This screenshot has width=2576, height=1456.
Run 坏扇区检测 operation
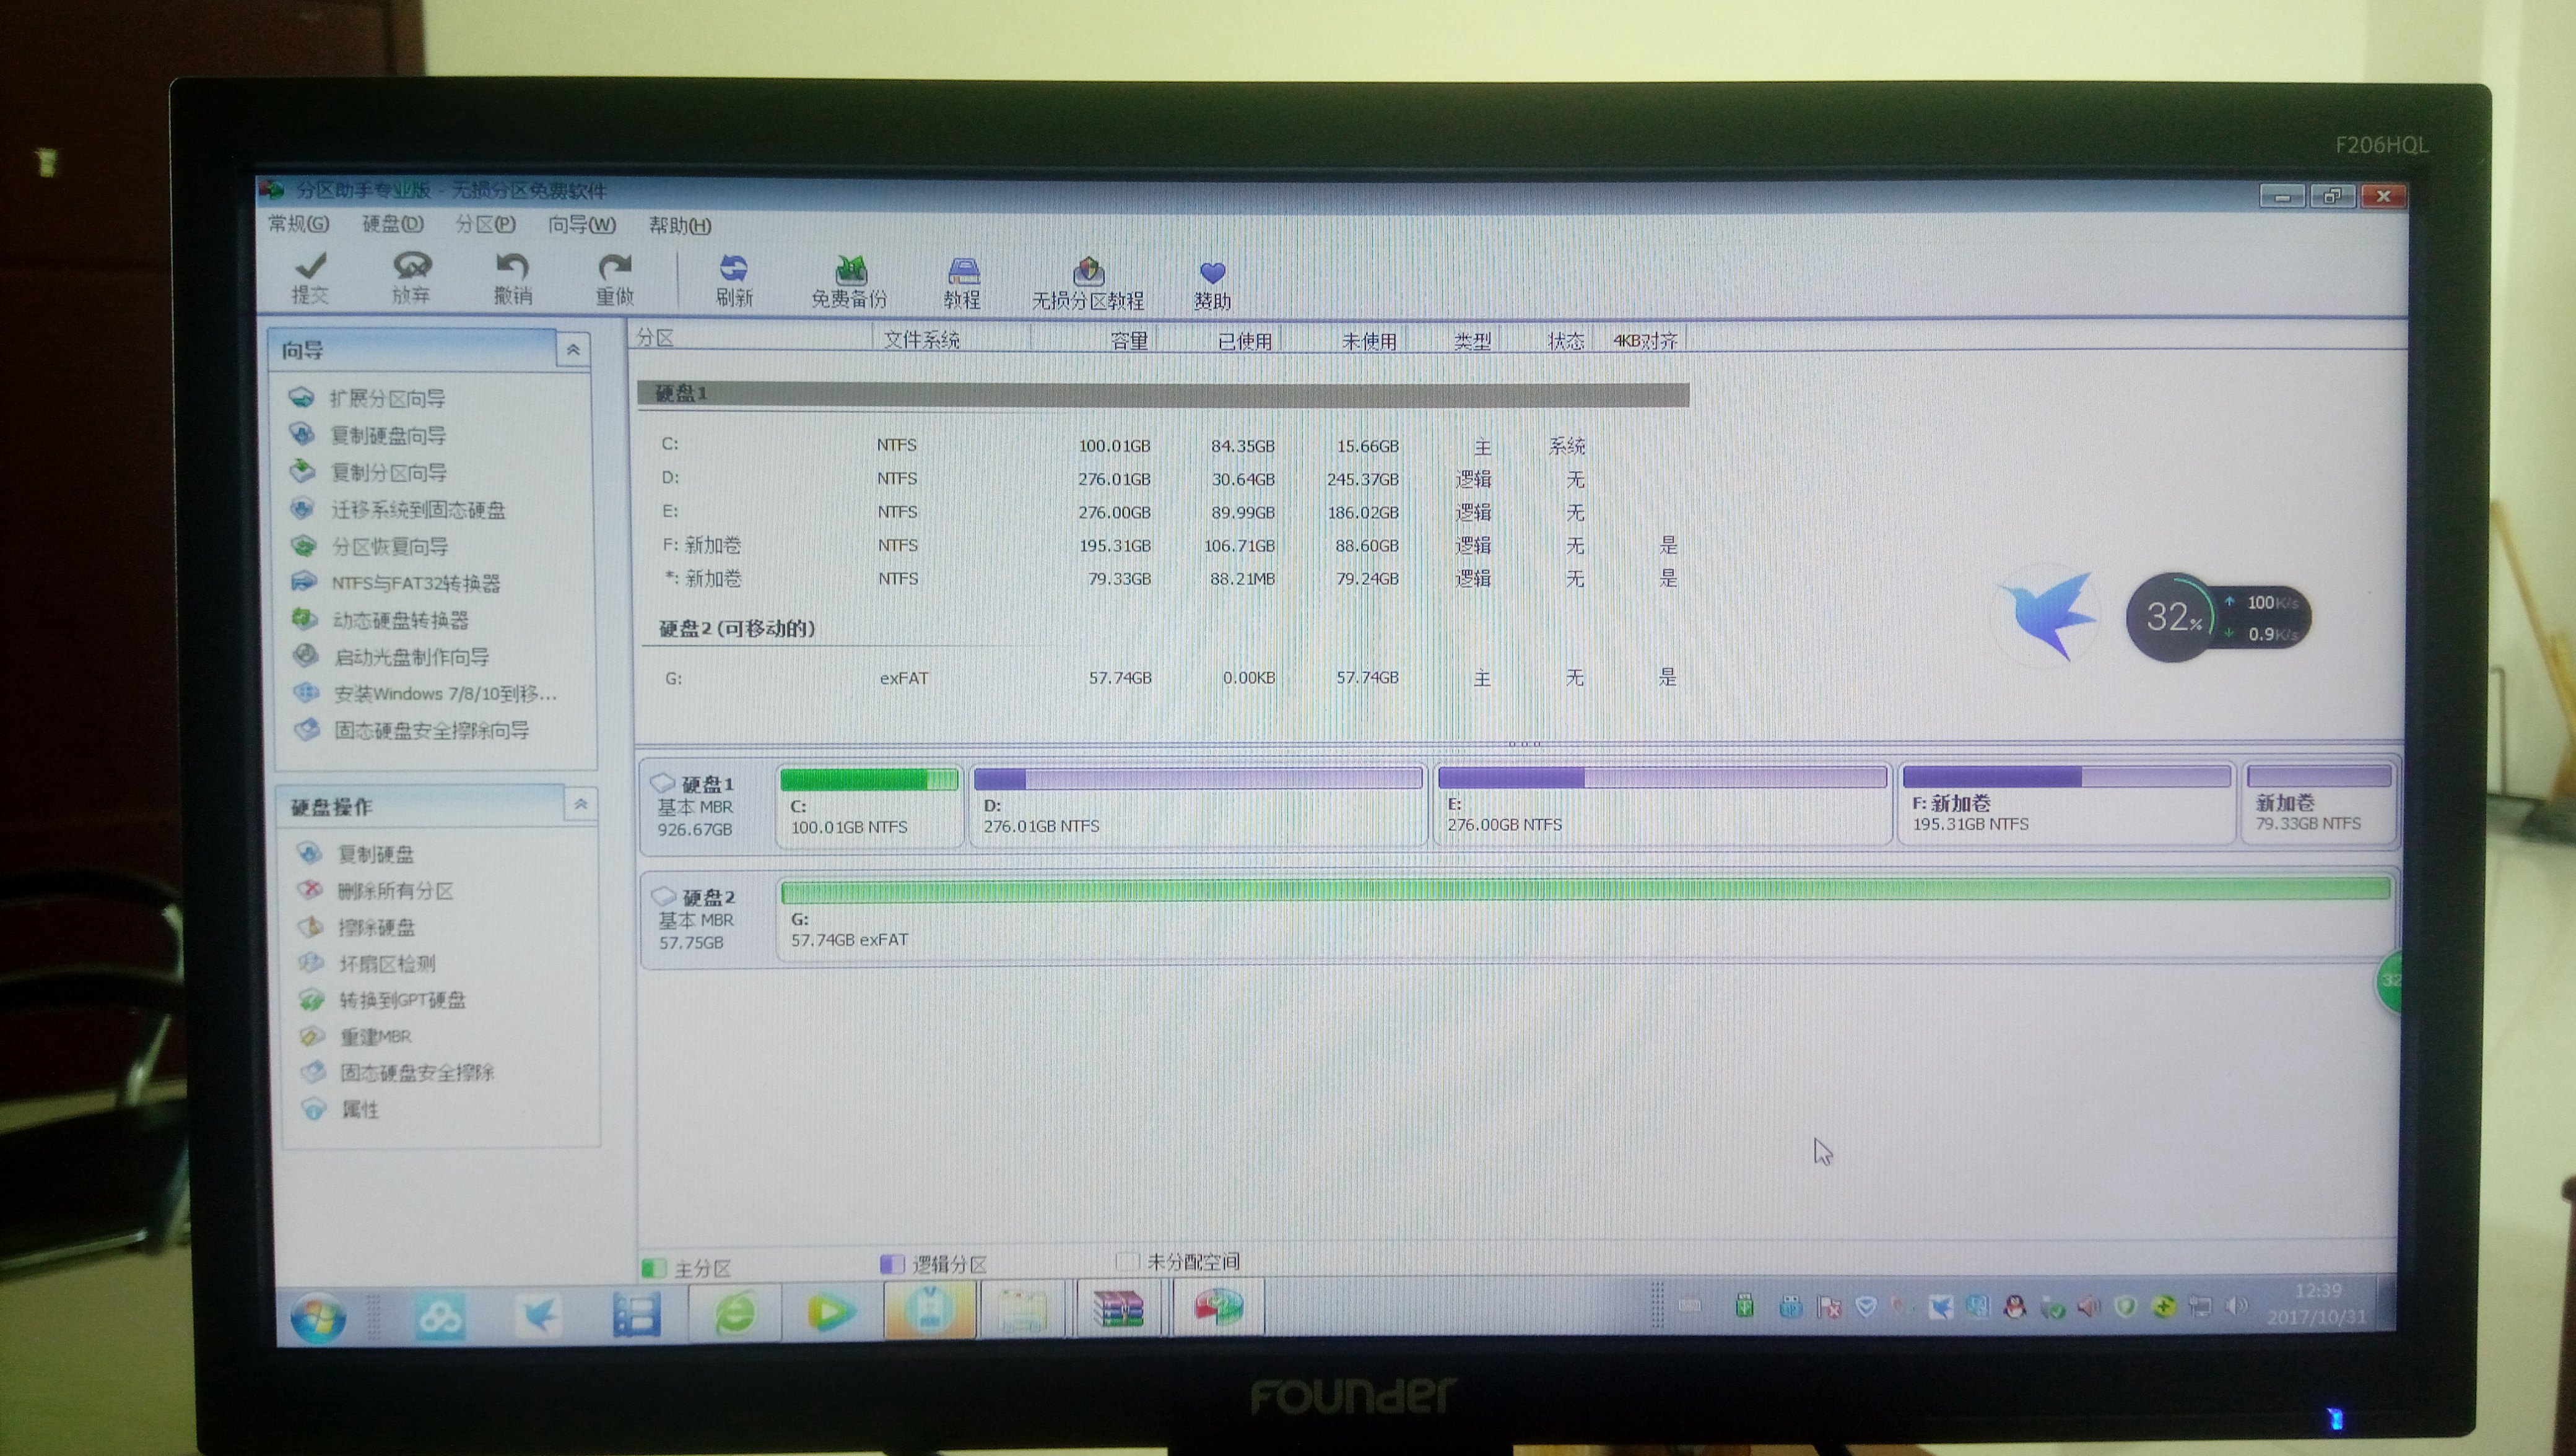click(x=387, y=964)
